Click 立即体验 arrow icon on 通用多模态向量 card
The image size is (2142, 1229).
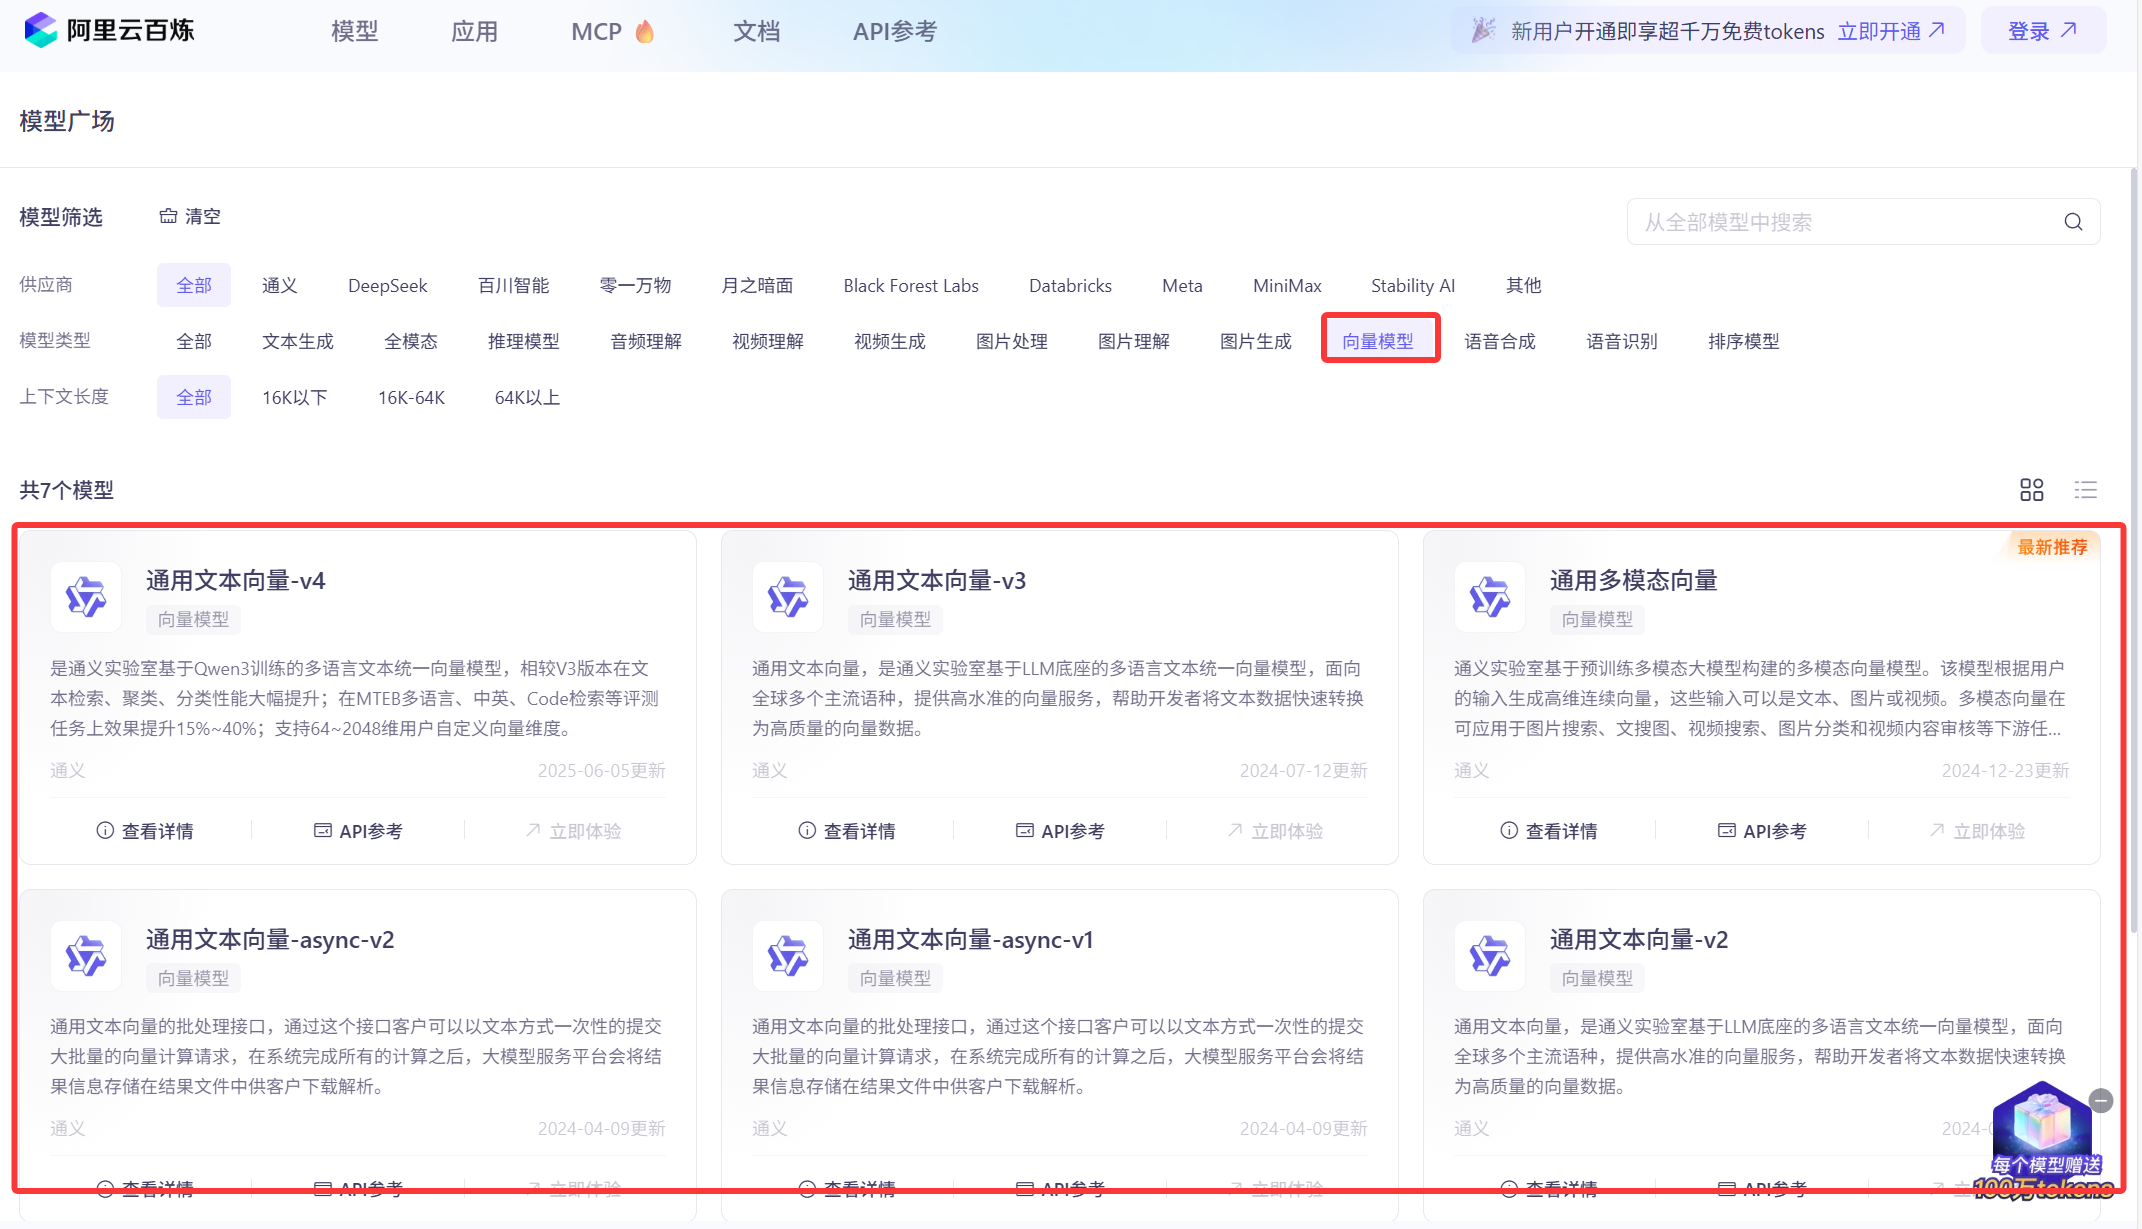[1937, 830]
